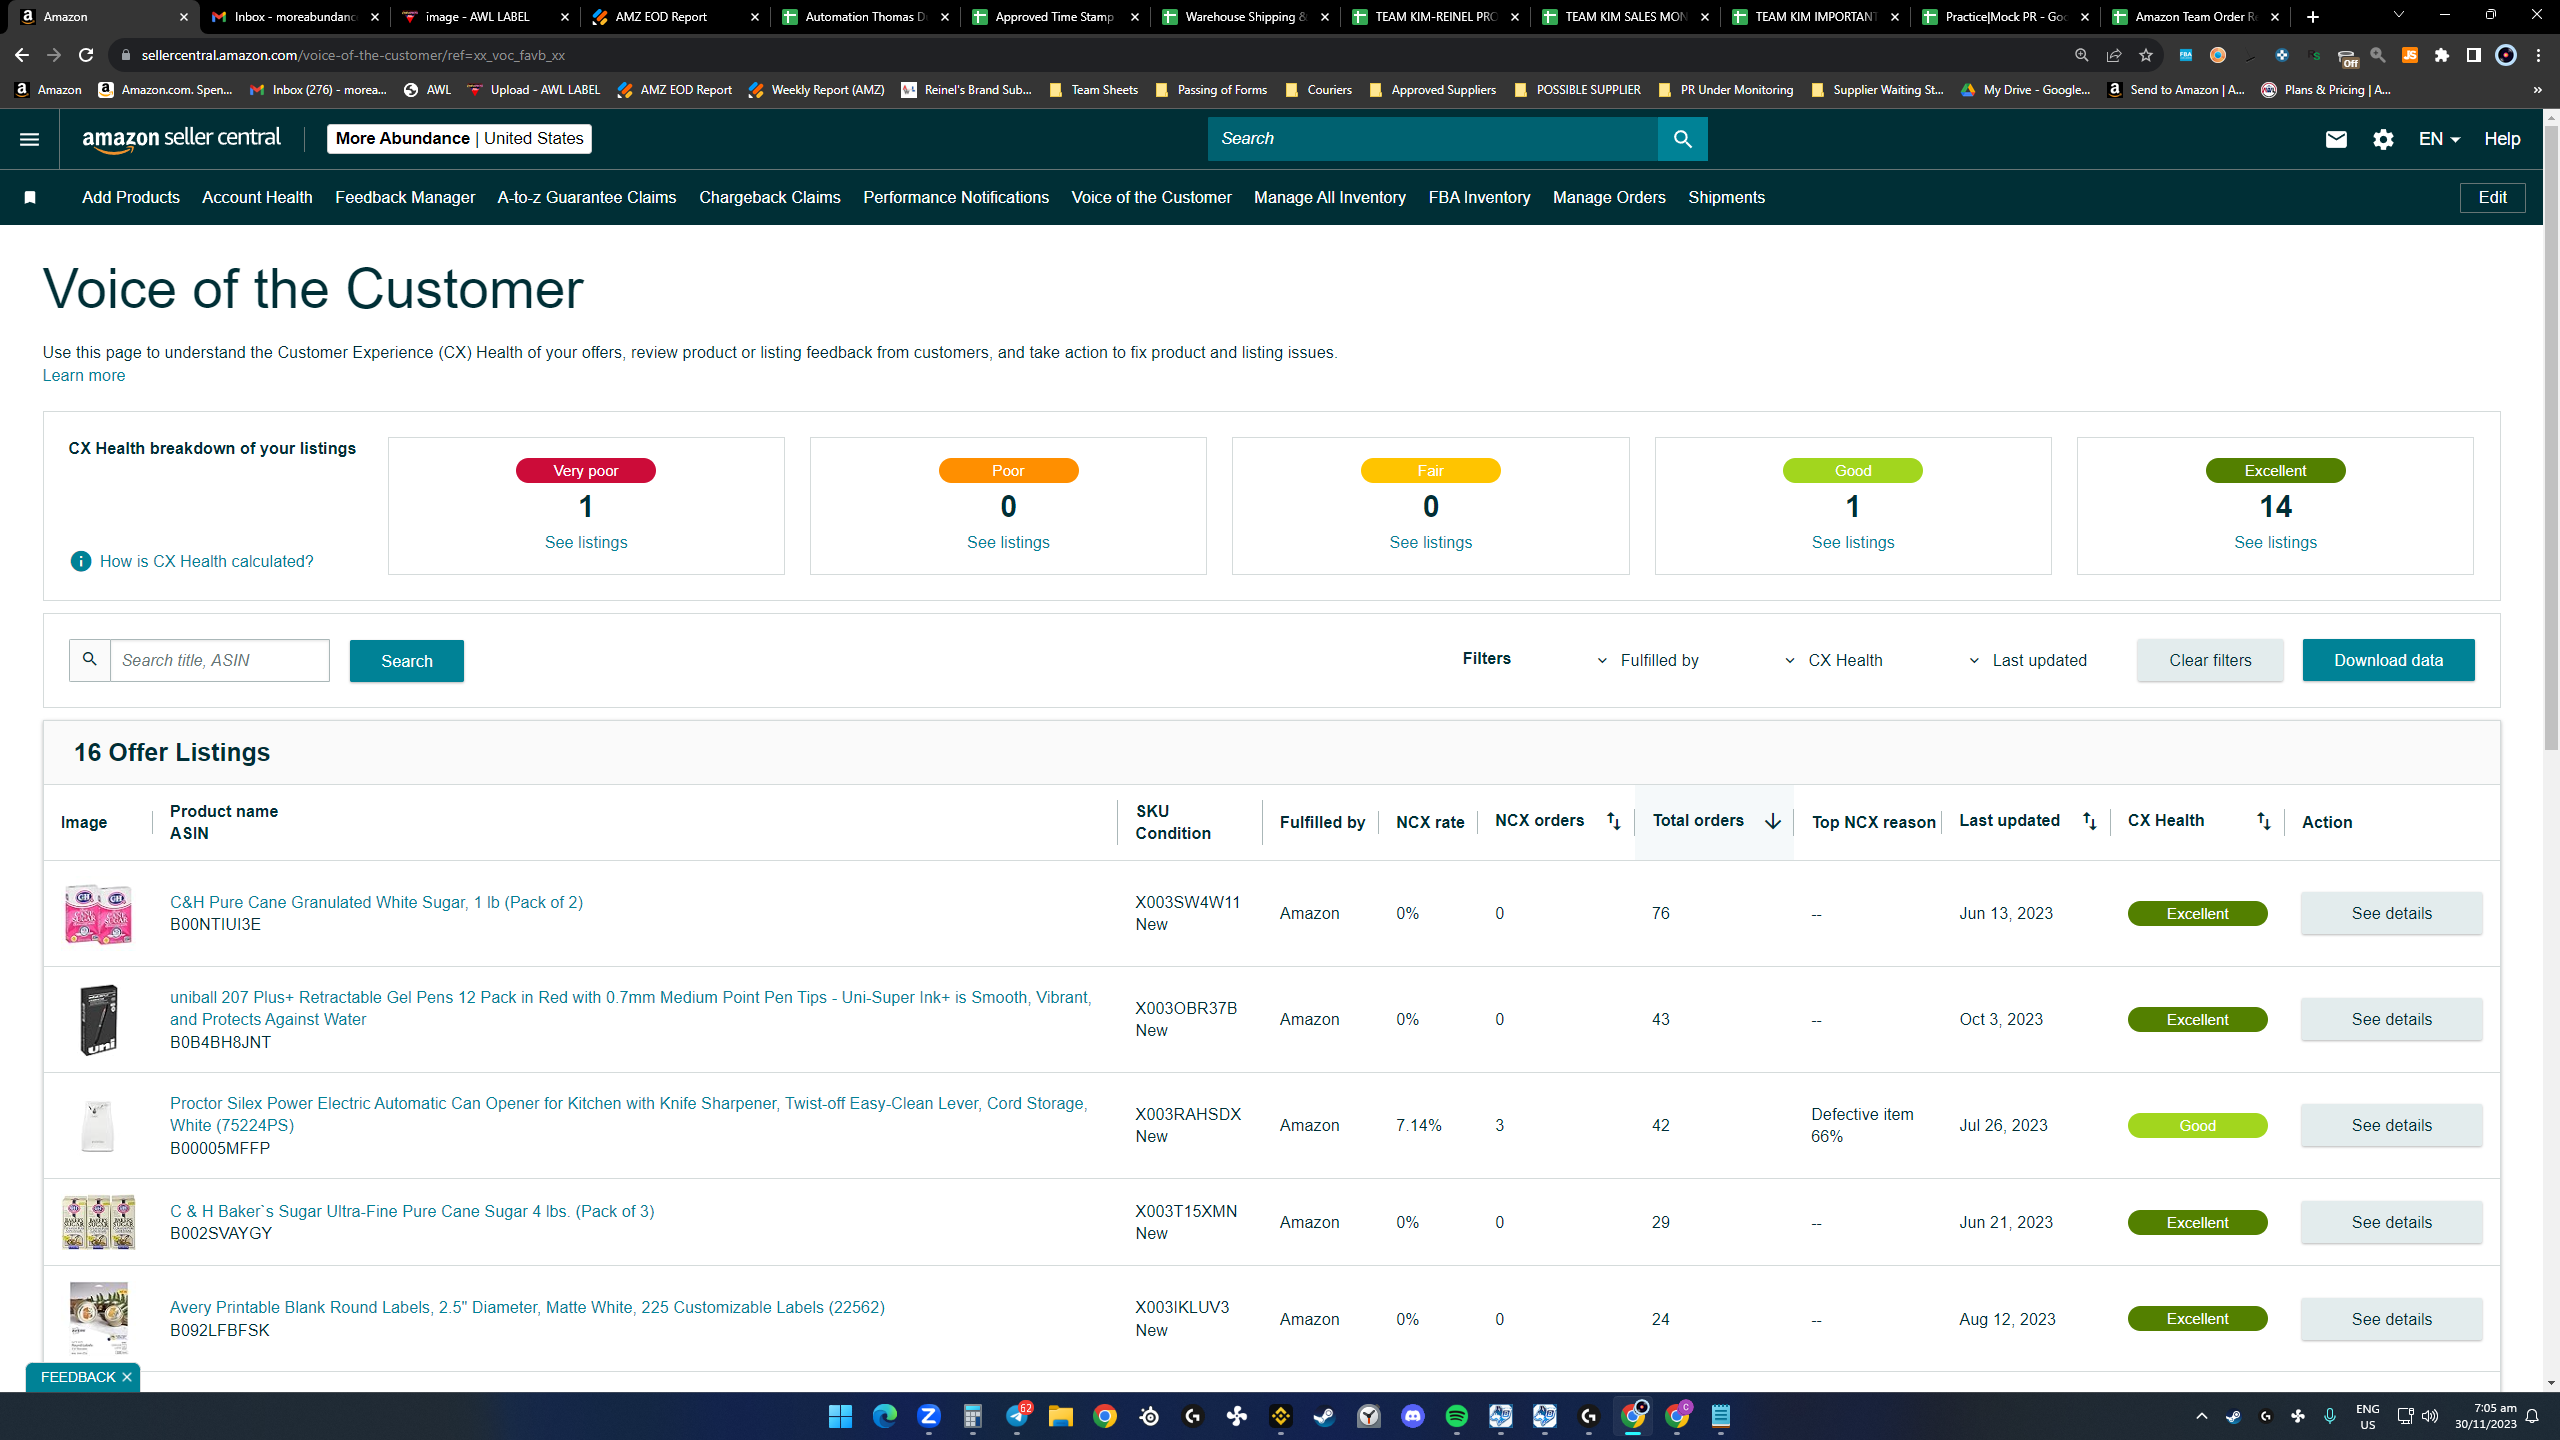Expand the CX Health filter dropdown
Screen dimensions: 2560x1440
click(x=1834, y=660)
